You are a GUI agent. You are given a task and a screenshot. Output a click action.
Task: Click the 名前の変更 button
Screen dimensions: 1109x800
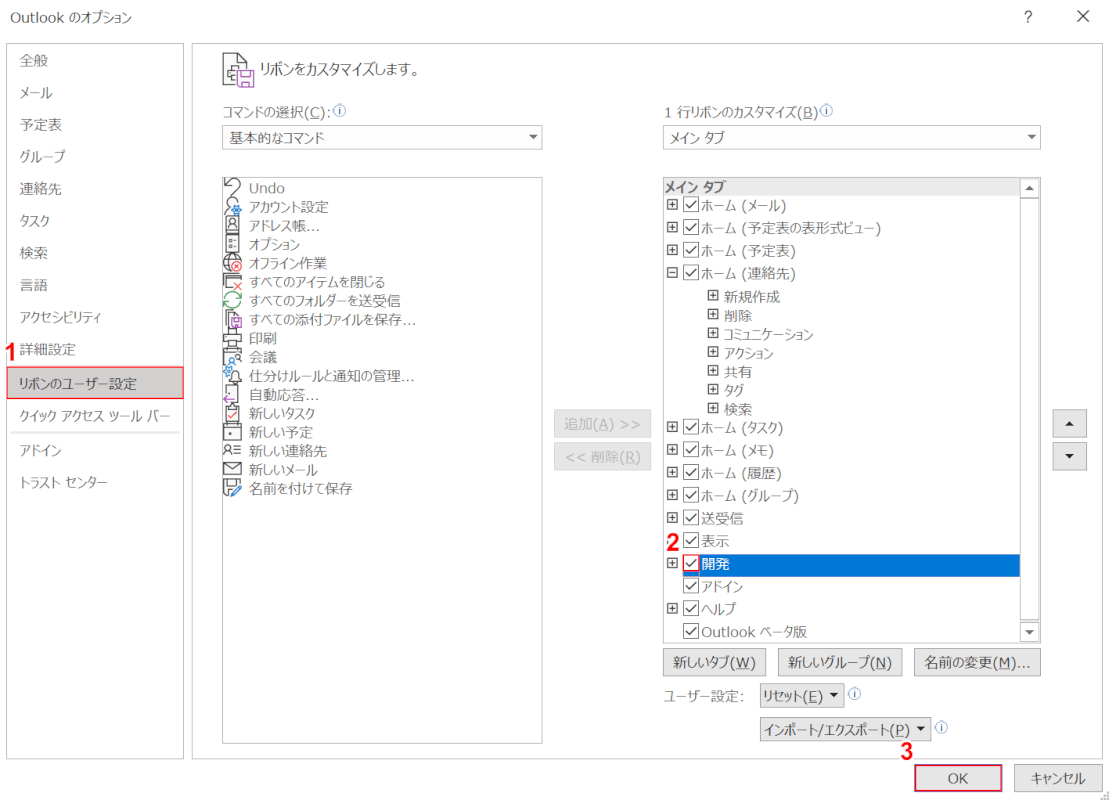(x=977, y=663)
